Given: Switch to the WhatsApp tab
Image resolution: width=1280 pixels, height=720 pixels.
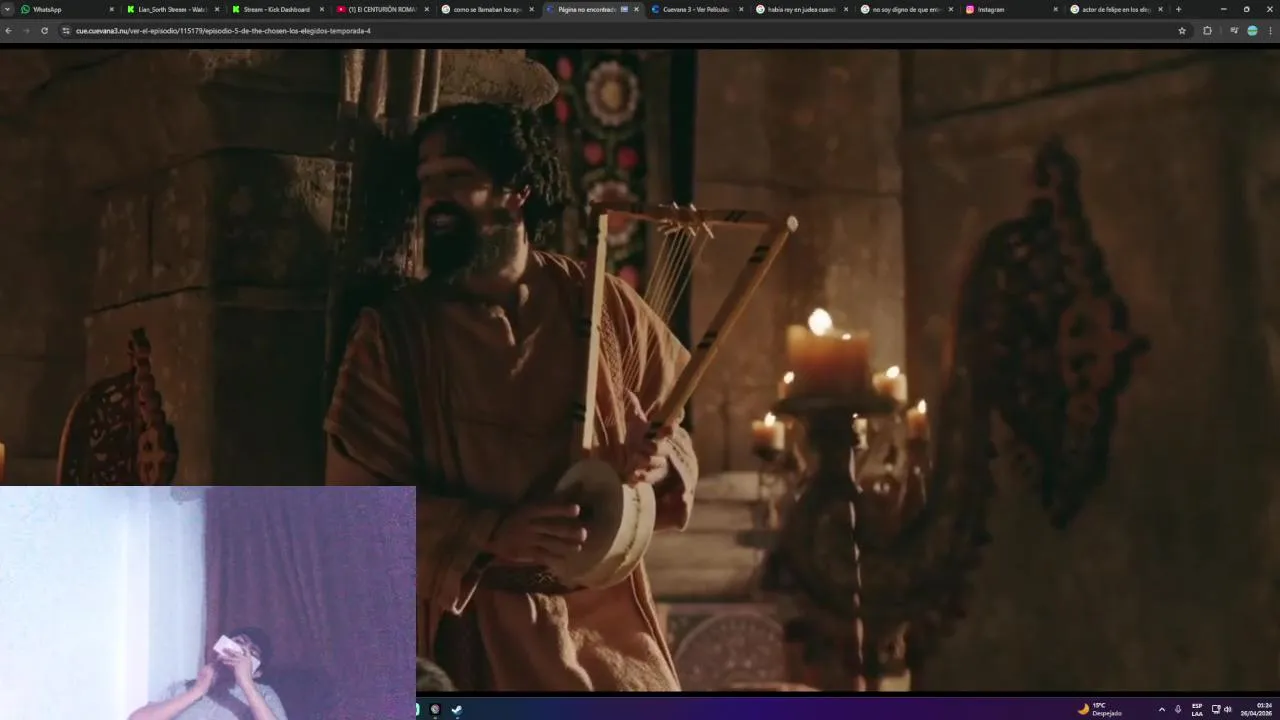Looking at the screenshot, I should click(x=66, y=9).
